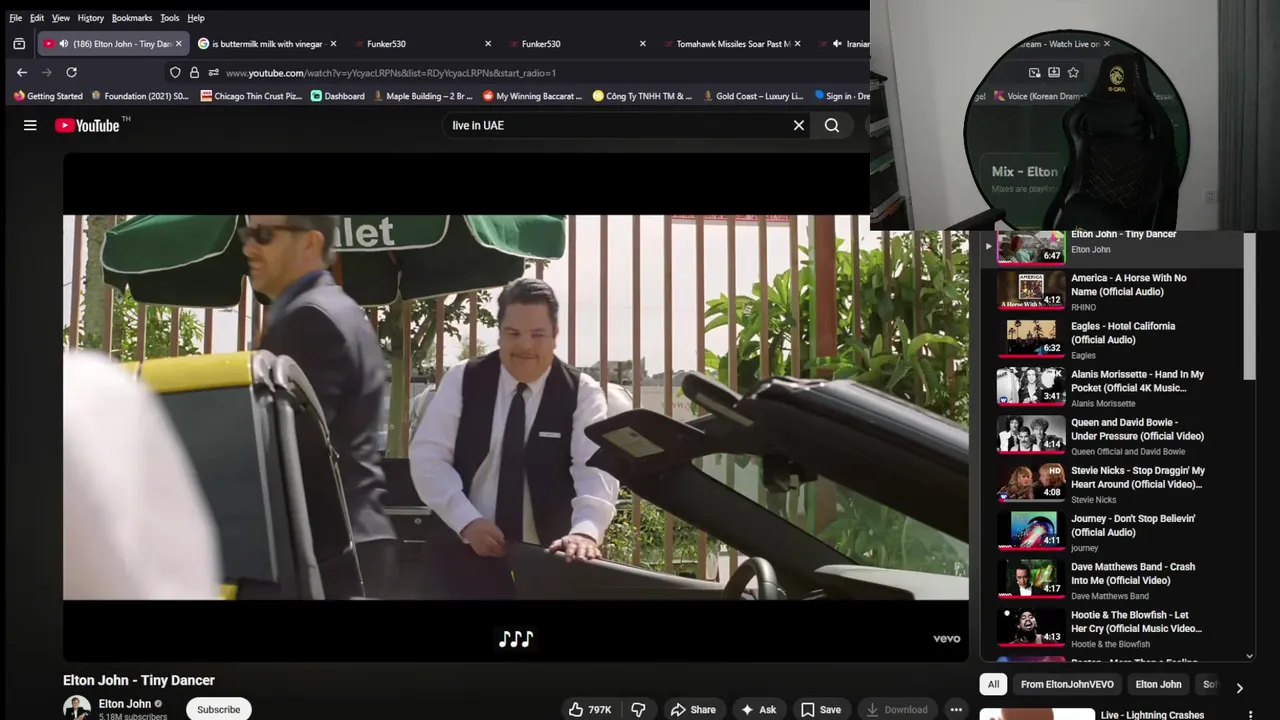Screen dimensions: 1280x720
Task: Play Journey - Don't Stop Believin'
Action: [x=1111, y=532]
